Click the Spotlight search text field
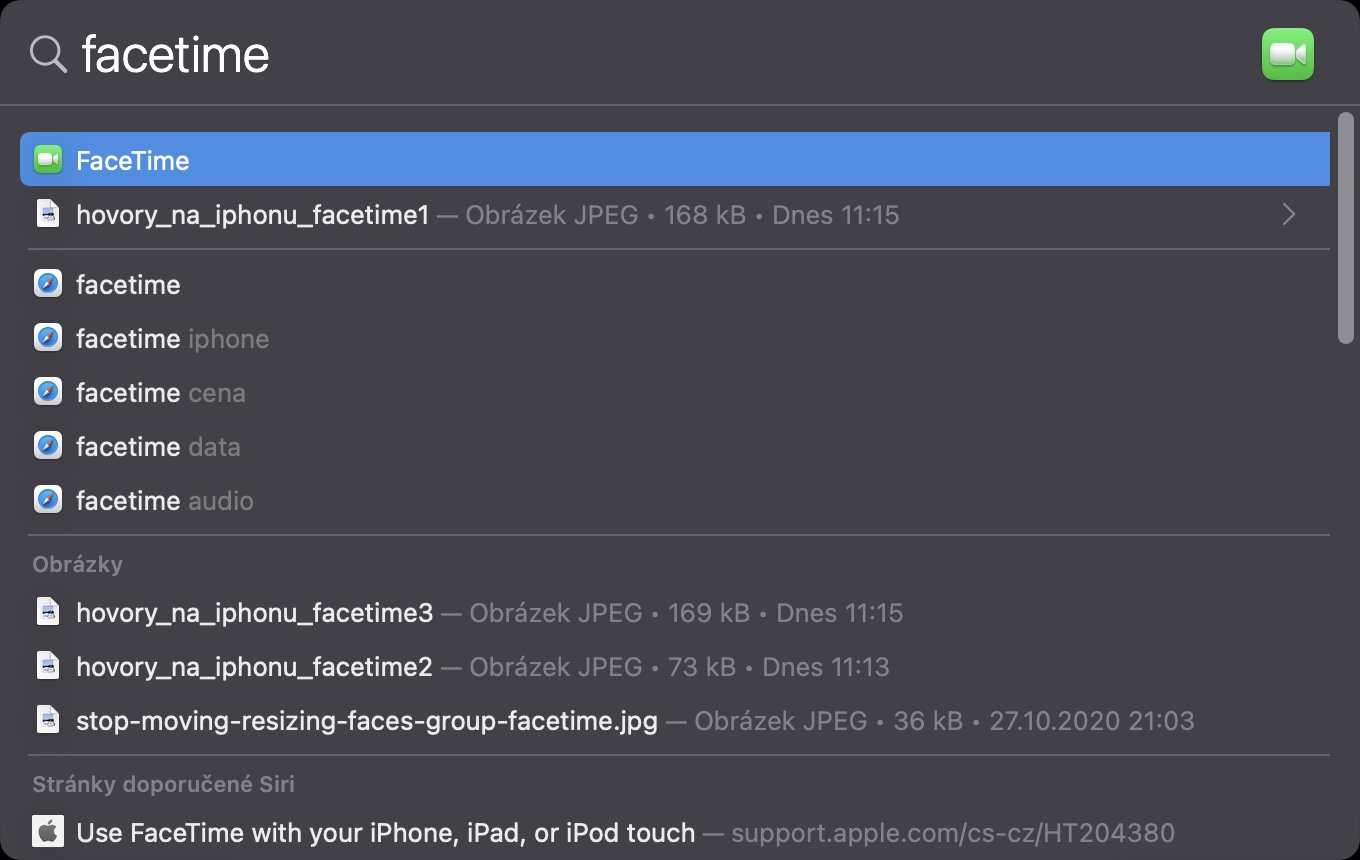 tap(600, 54)
